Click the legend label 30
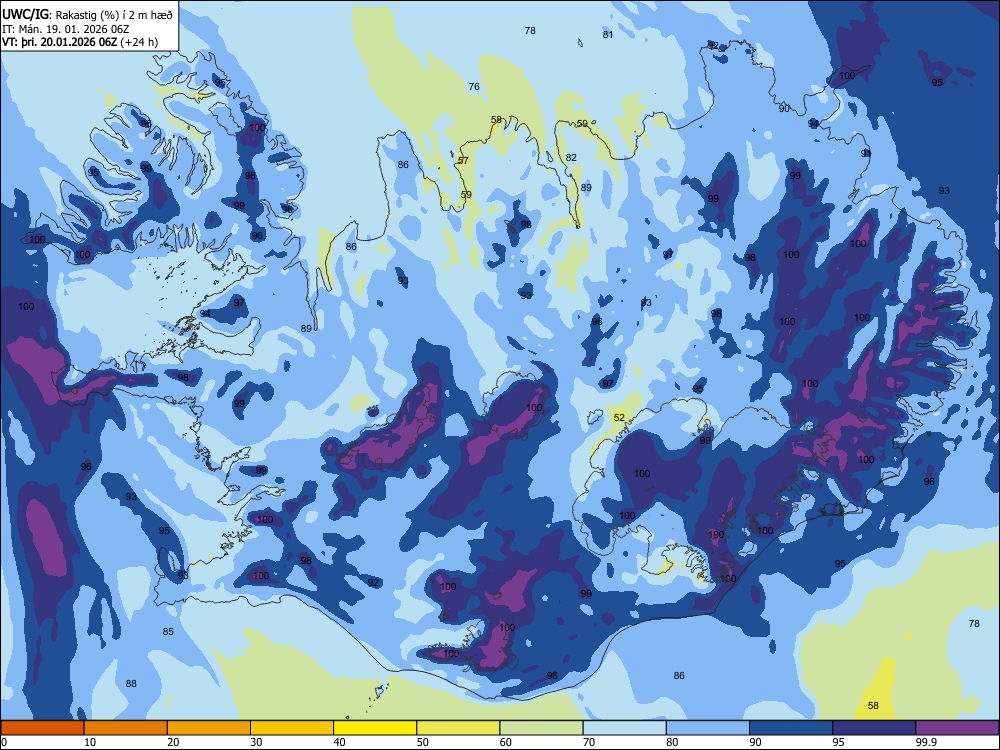1000x750 pixels. (256, 742)
